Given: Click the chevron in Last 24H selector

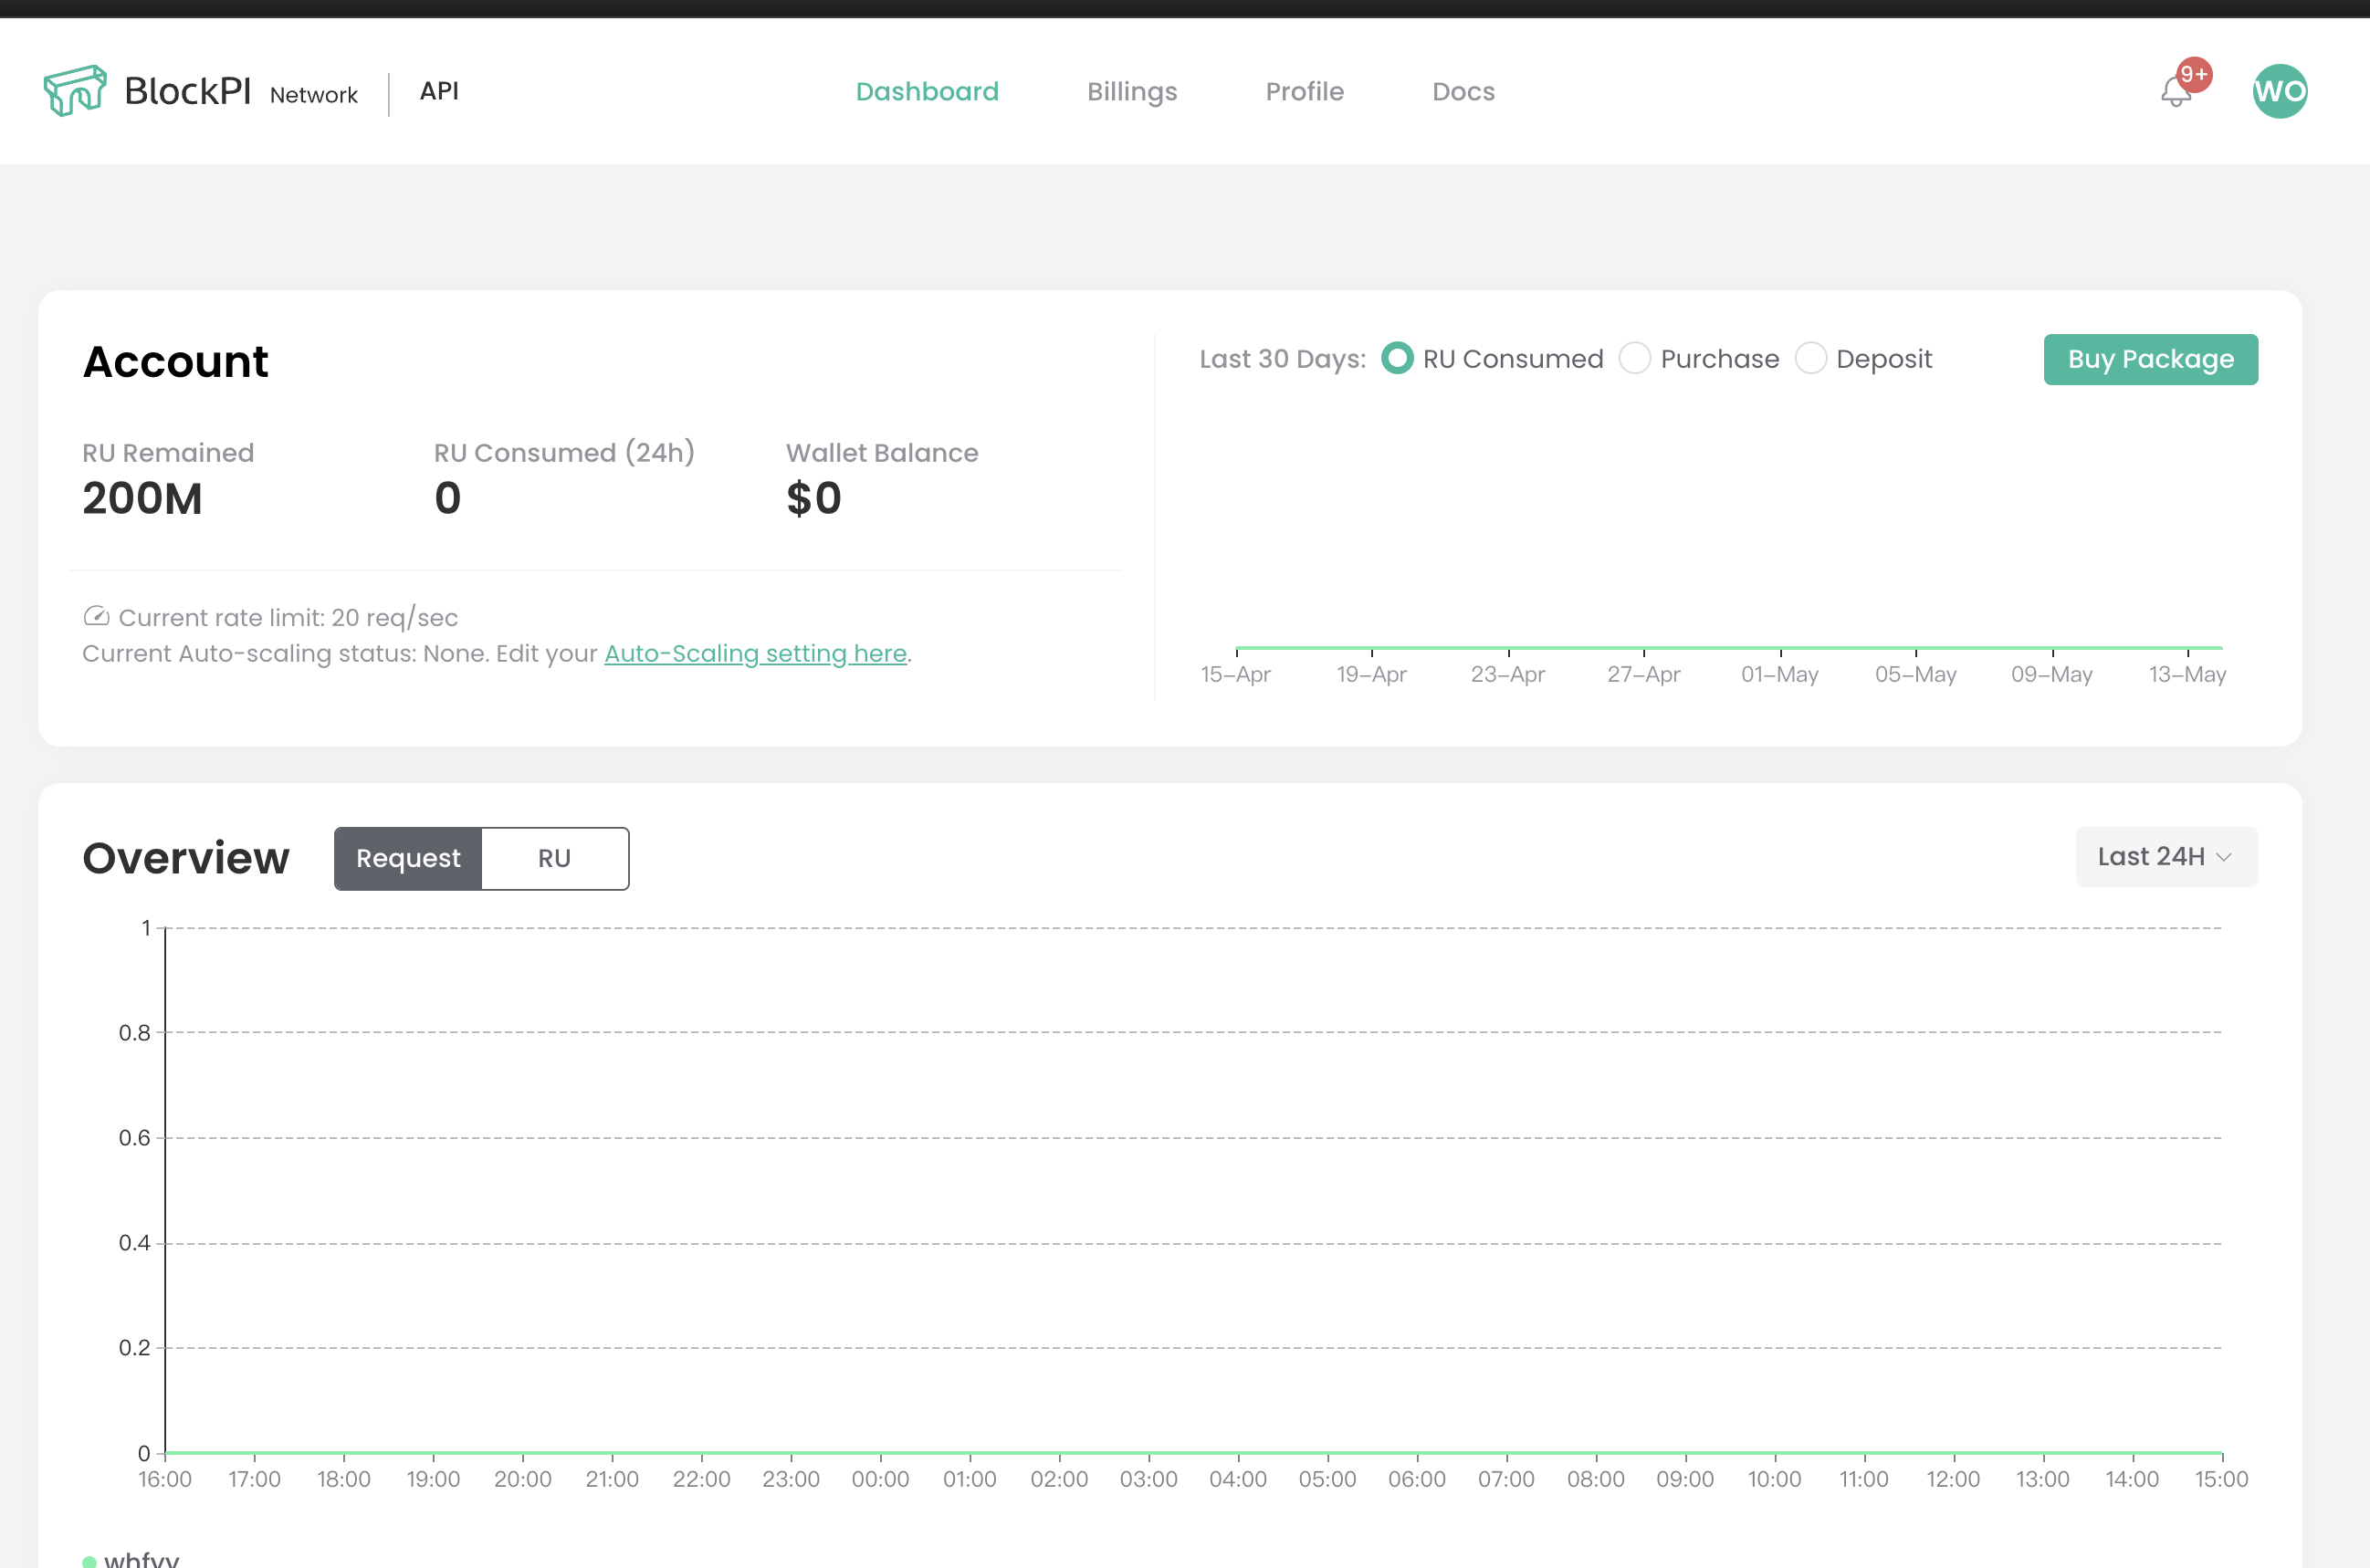Looking at the screenshot, I should (x=2224, y=857).
